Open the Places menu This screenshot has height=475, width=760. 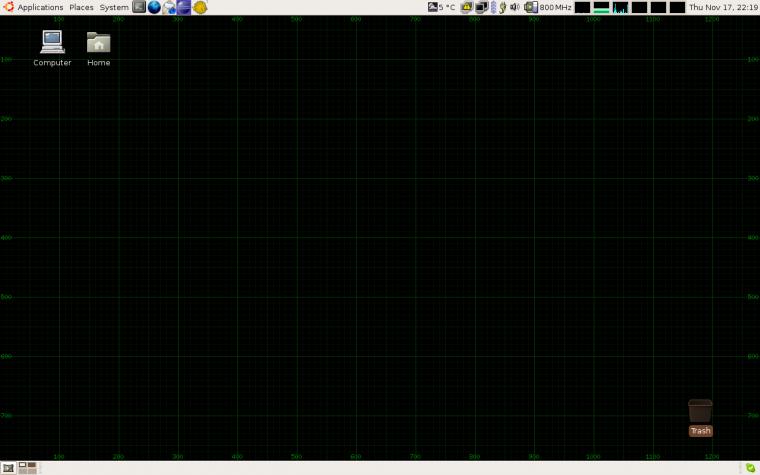[x=81, y=7]
